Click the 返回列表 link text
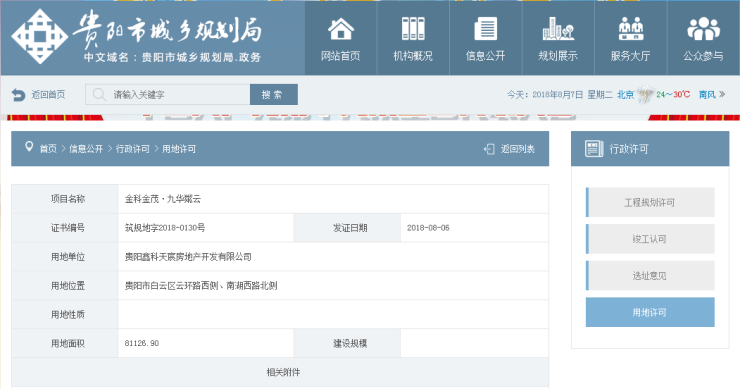The height and width of the screenshot is (389, 740). (x=518, y=149)
